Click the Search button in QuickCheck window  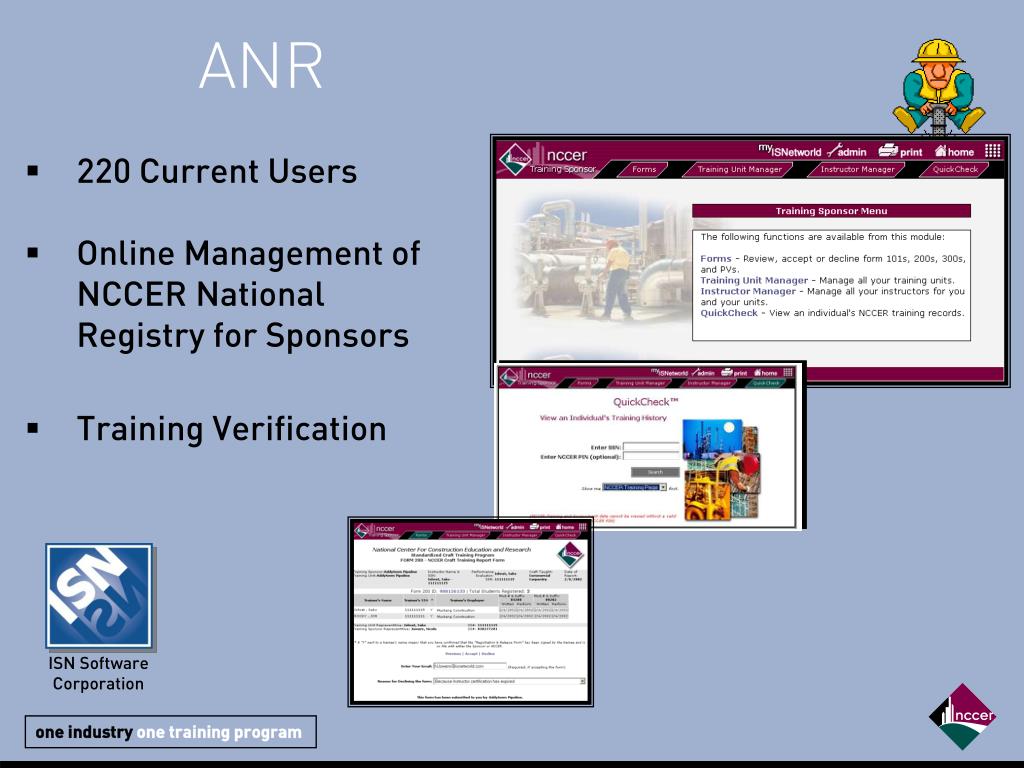point(655,472)
